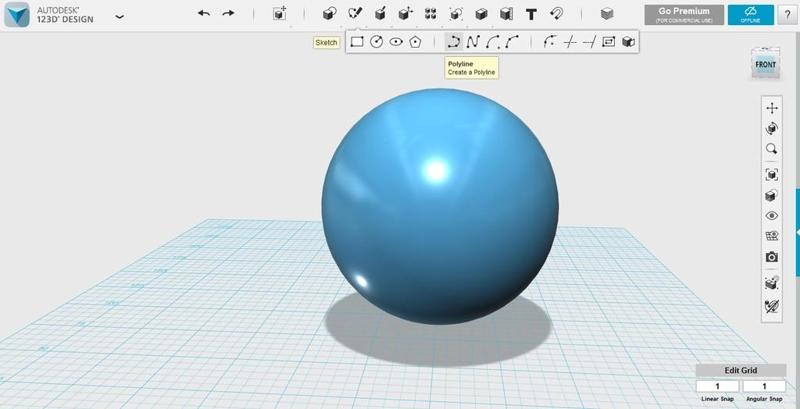Open the Construct tools menu

380,14
